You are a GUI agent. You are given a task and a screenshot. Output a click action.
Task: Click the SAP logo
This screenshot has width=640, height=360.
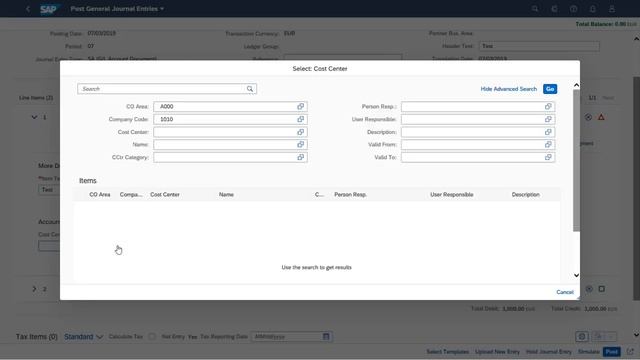49,9
